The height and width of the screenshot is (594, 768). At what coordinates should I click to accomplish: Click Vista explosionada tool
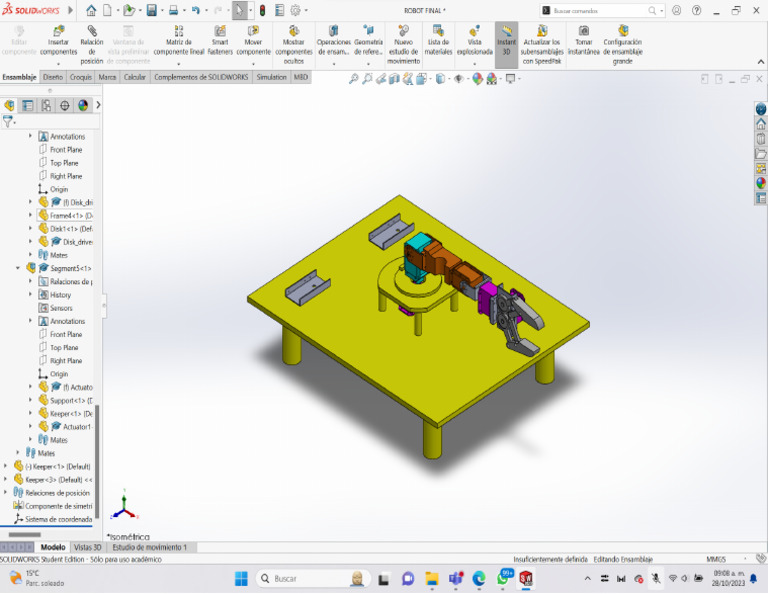474,42
